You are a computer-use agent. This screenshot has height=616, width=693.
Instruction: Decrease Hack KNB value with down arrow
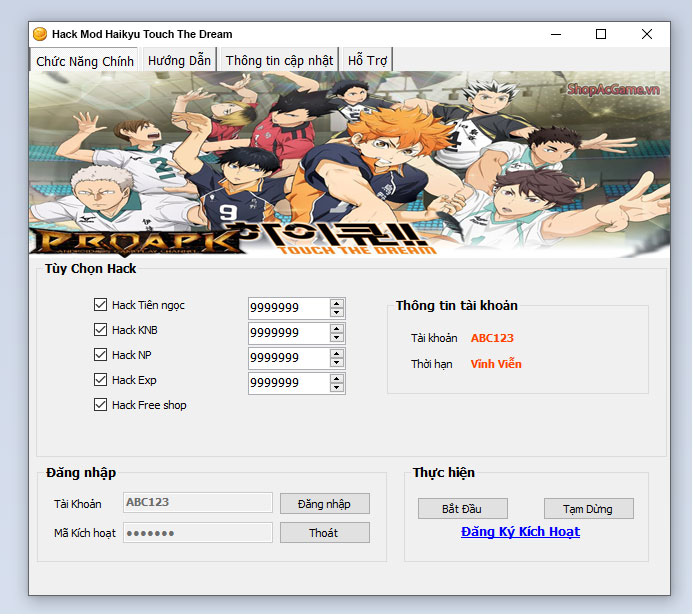(337, 338)
